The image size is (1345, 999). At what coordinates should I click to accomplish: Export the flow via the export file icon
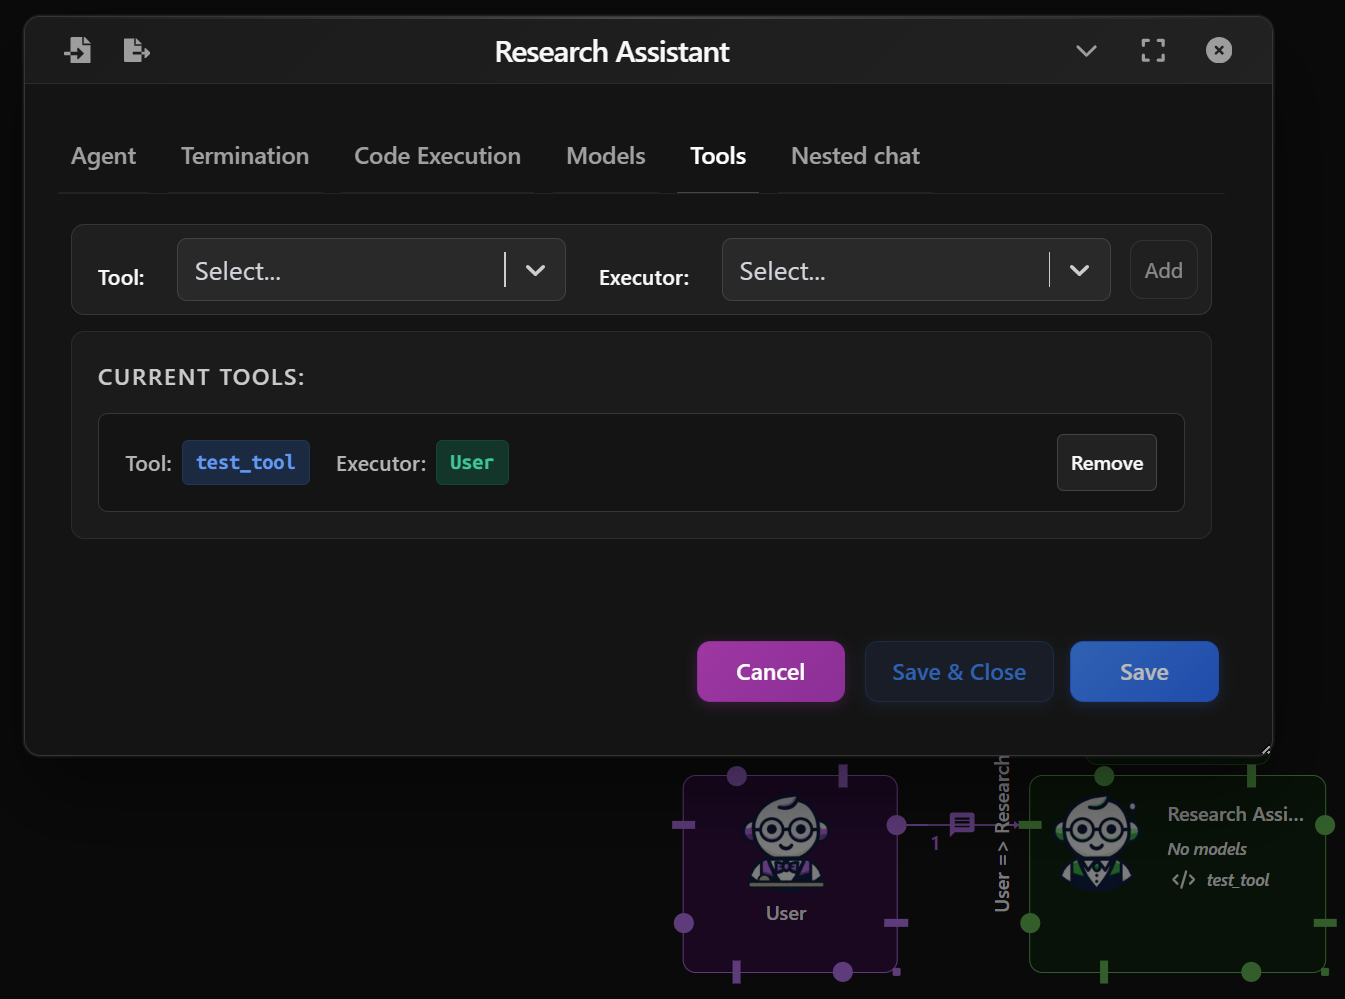pos(136,50)
